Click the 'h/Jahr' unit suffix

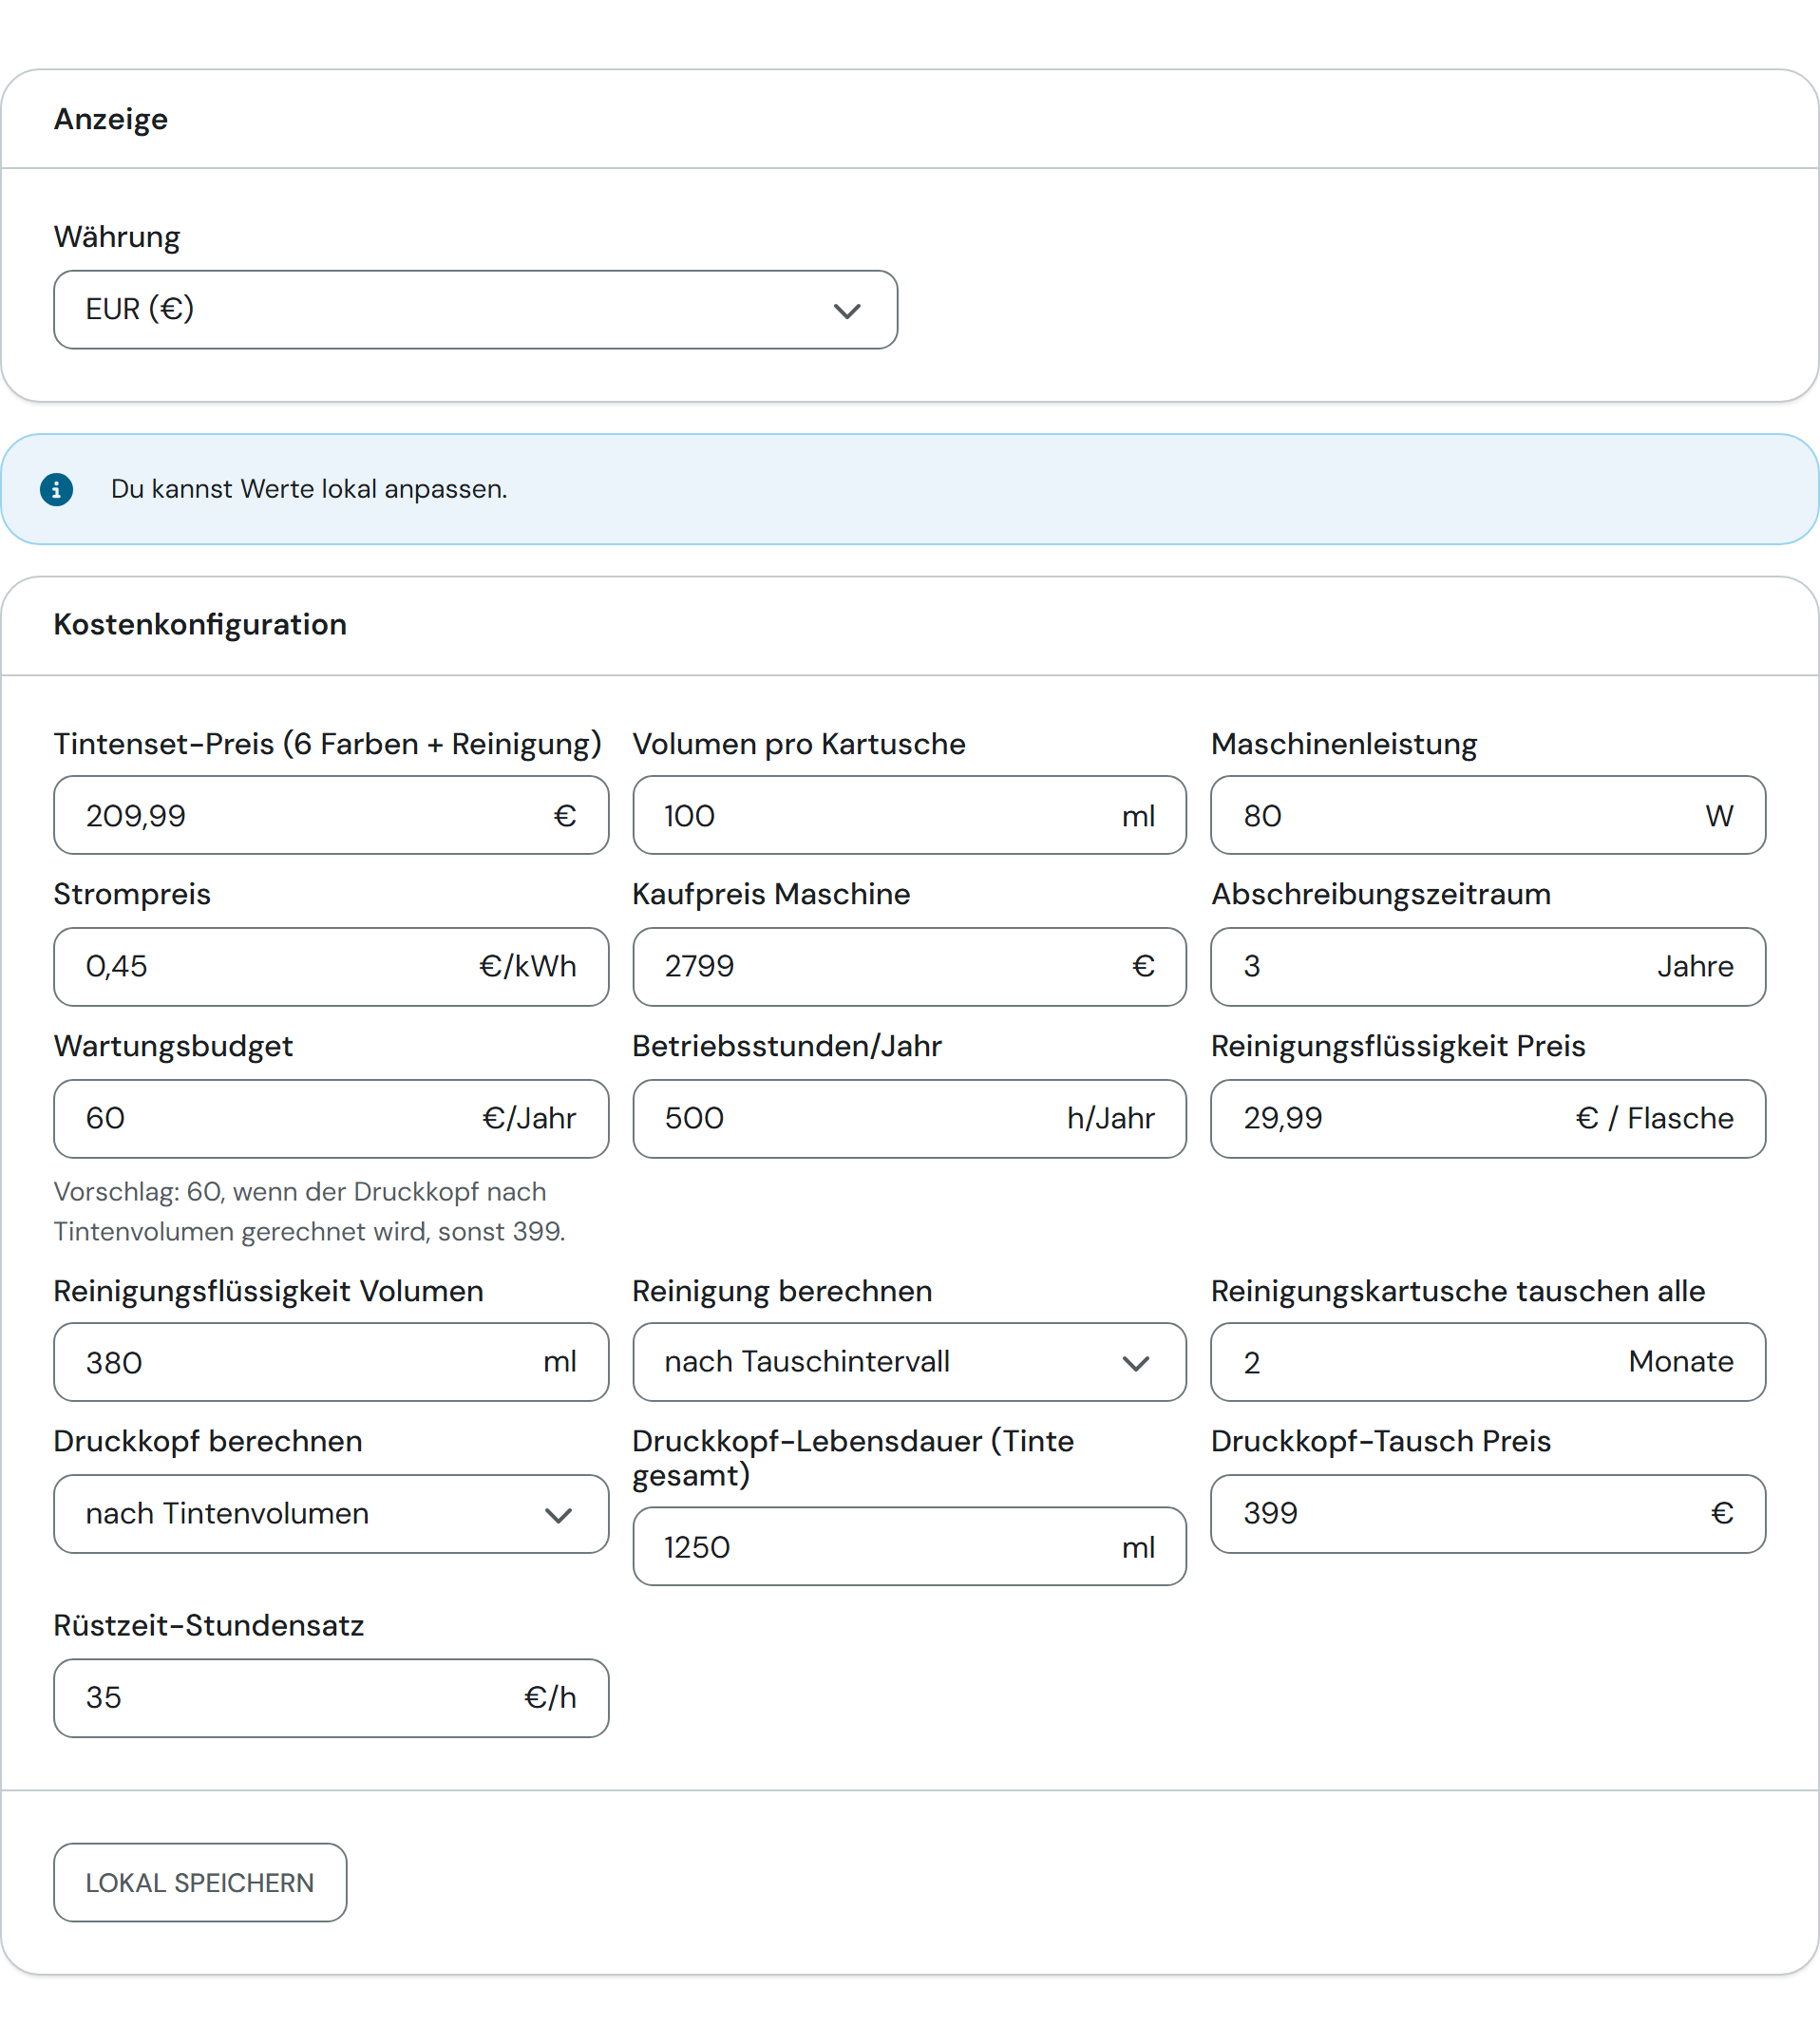point(1111,1118)
